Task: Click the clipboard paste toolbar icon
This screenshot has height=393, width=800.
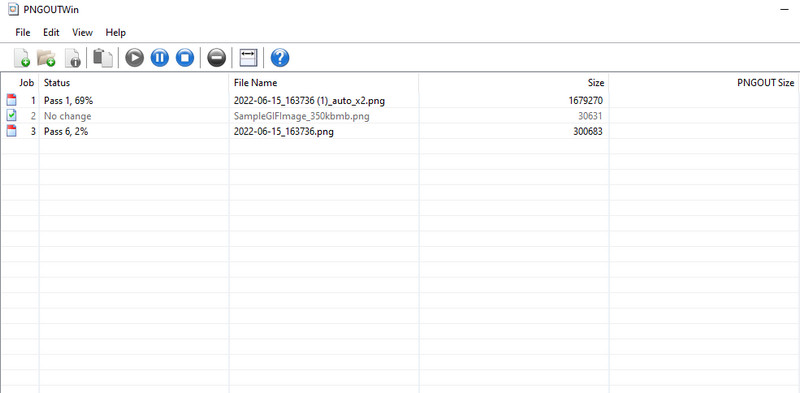Action: tap(103, 58)
